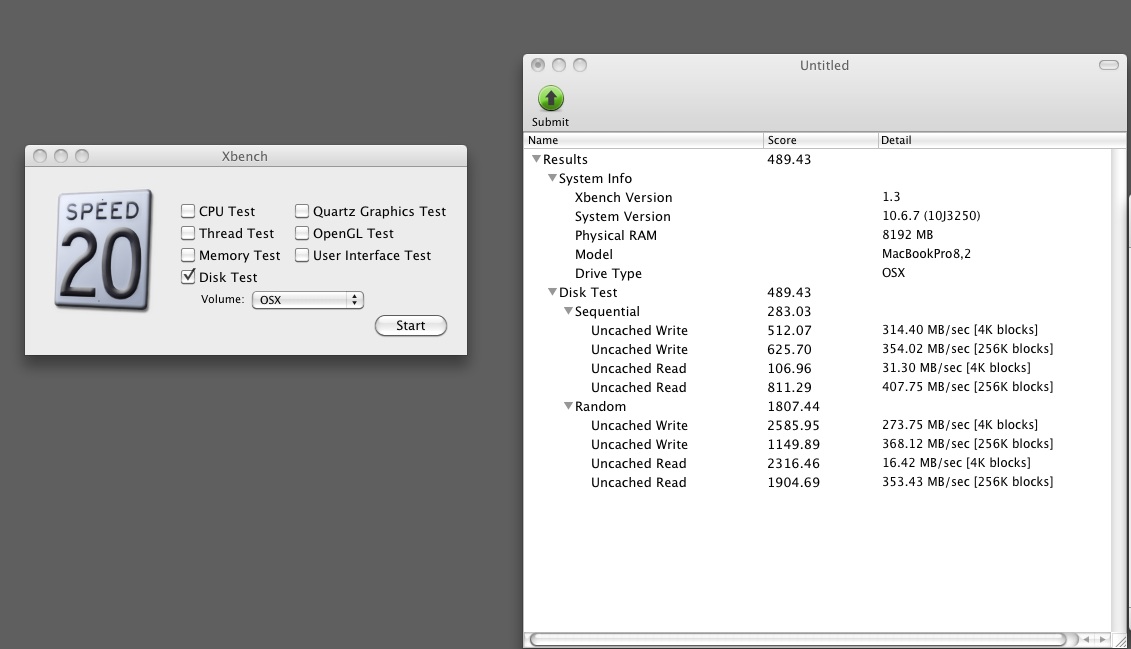Collapse the Disk Test disclosure triangle

[x=552, y=292]
